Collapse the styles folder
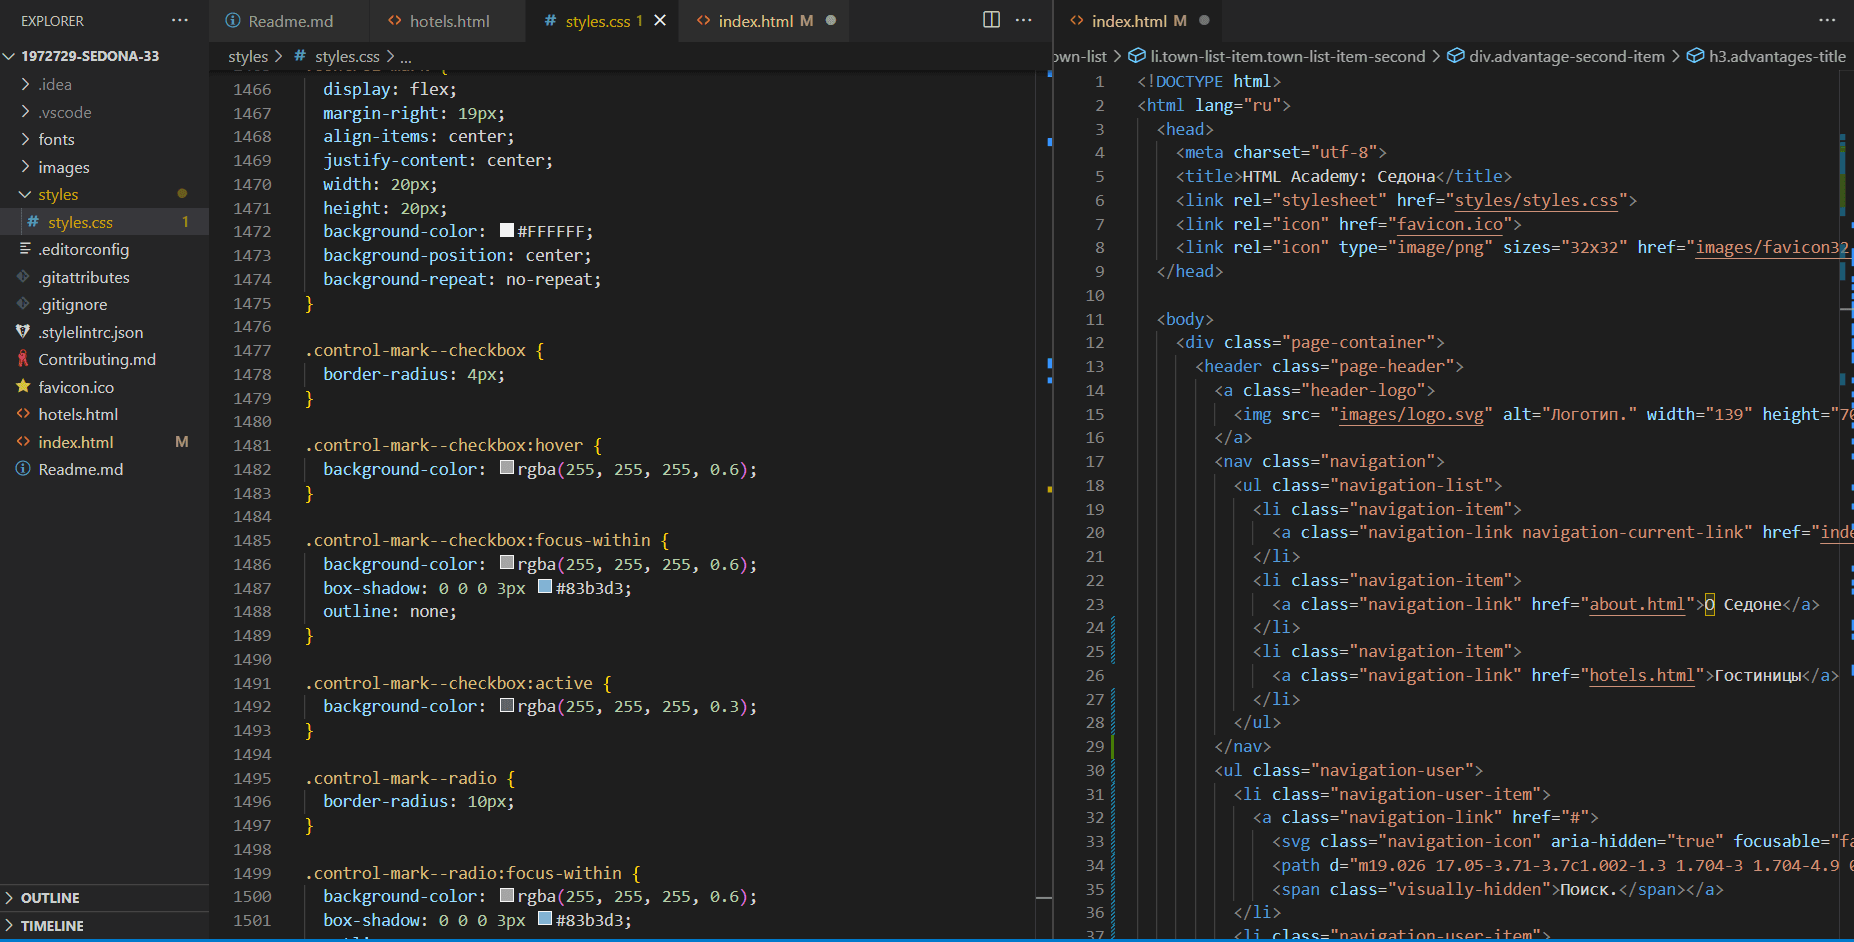 pyautogui.click(x=25, y=194)
